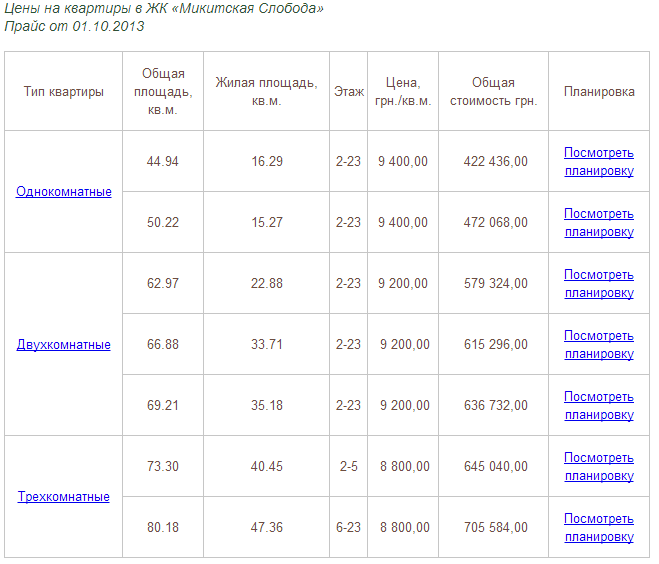The height and width of the screenshot is (564, 659).
Task: Click the 'Планировка' column header
Action: coord(599,92)
